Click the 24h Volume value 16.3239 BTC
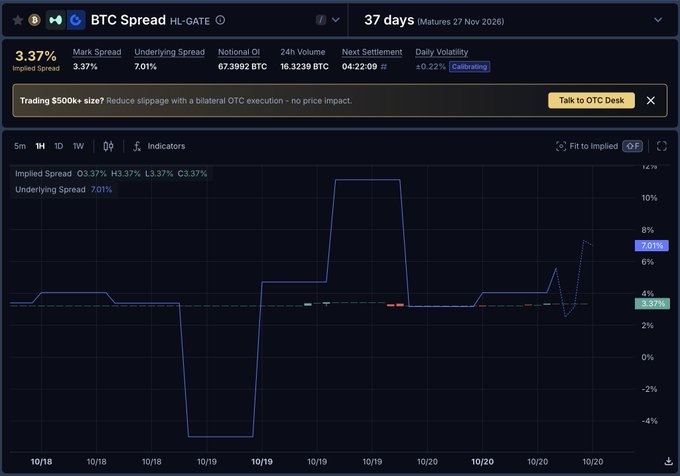The image size is (680, 476). click(x=304, y=67)
